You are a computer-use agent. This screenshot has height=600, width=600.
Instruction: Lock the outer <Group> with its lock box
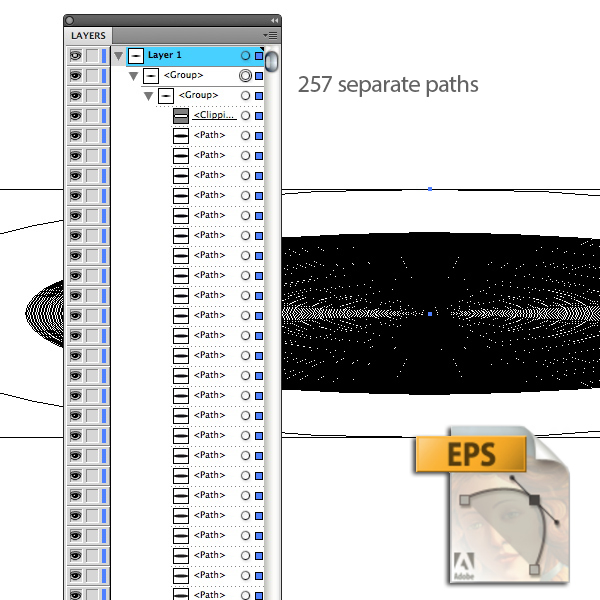[x=92, y=76]
